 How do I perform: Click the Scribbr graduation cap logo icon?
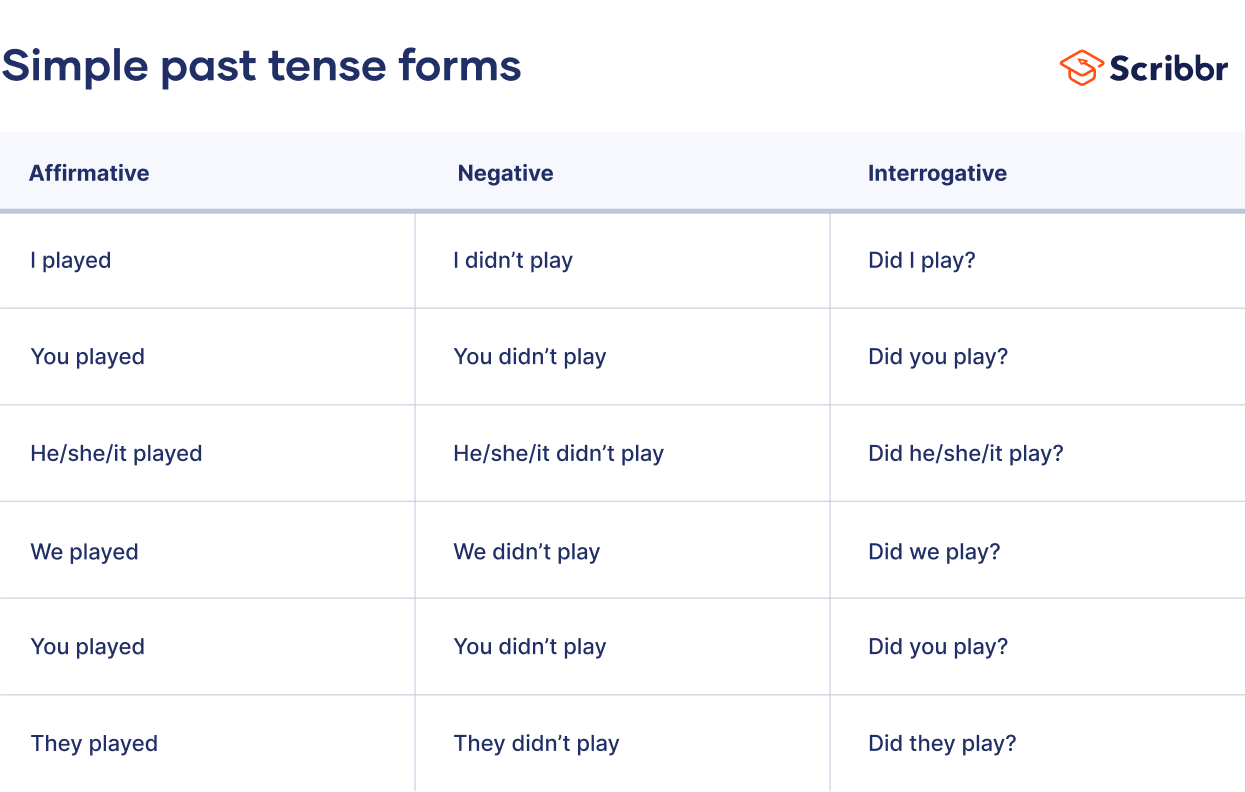click(1082, 67)
